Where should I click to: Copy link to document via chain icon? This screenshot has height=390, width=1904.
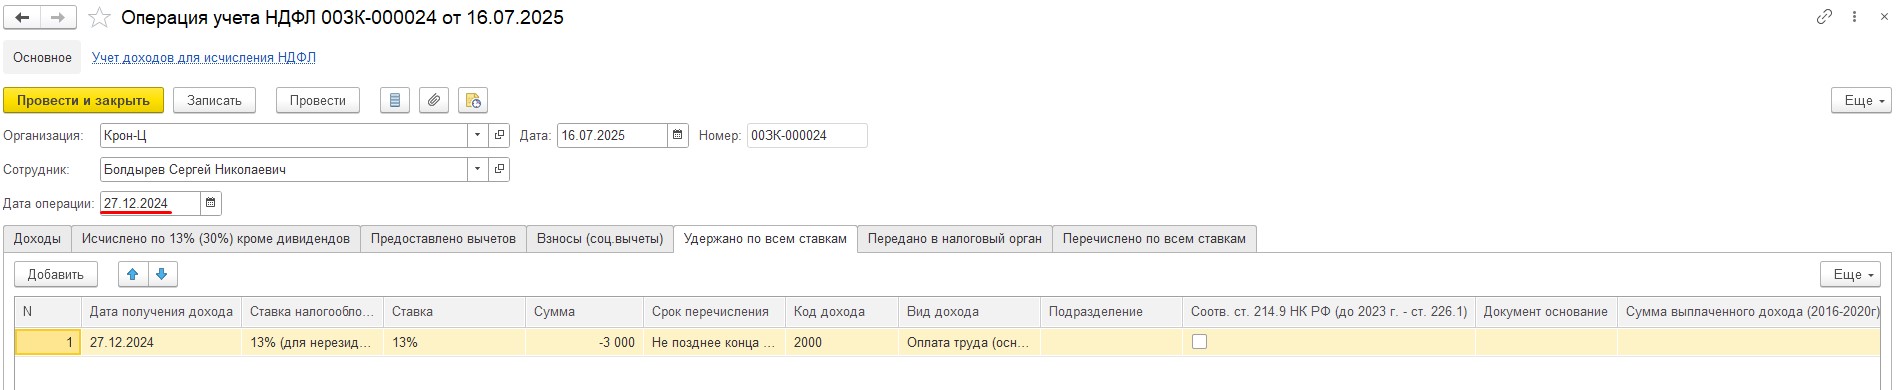pyautogui.click(x=1824, y=17)
